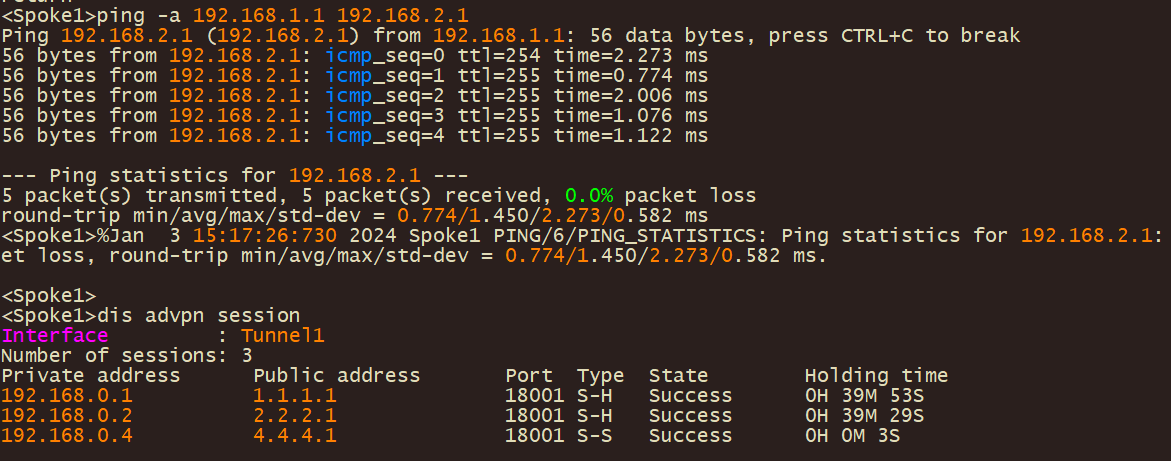
Task: Click public address 2.2.2.1
Action: pos(294,416)
